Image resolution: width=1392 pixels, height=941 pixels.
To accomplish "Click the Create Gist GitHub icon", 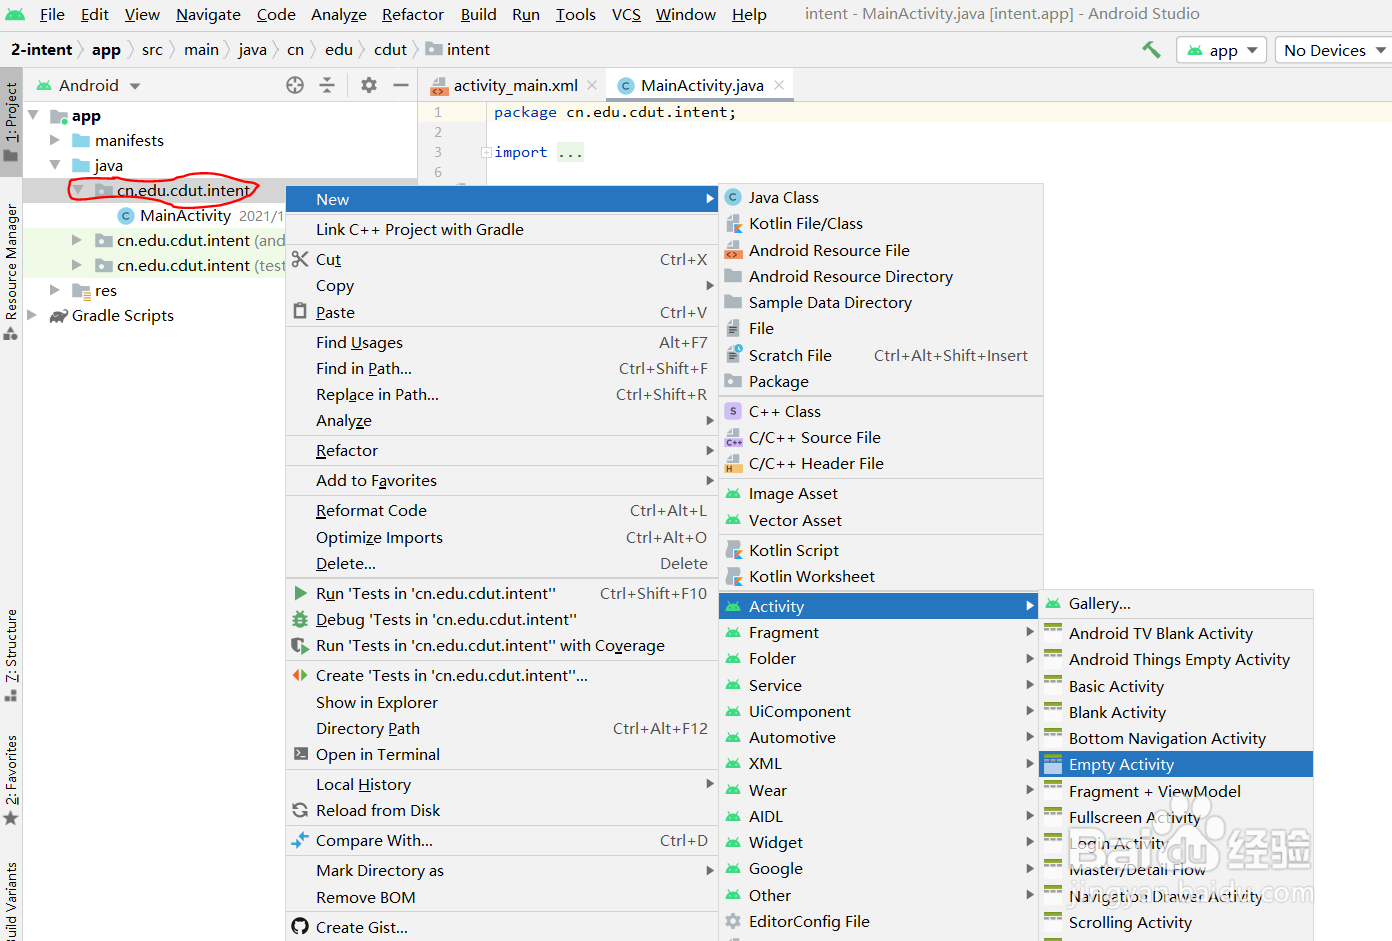I will click(300, 927).
